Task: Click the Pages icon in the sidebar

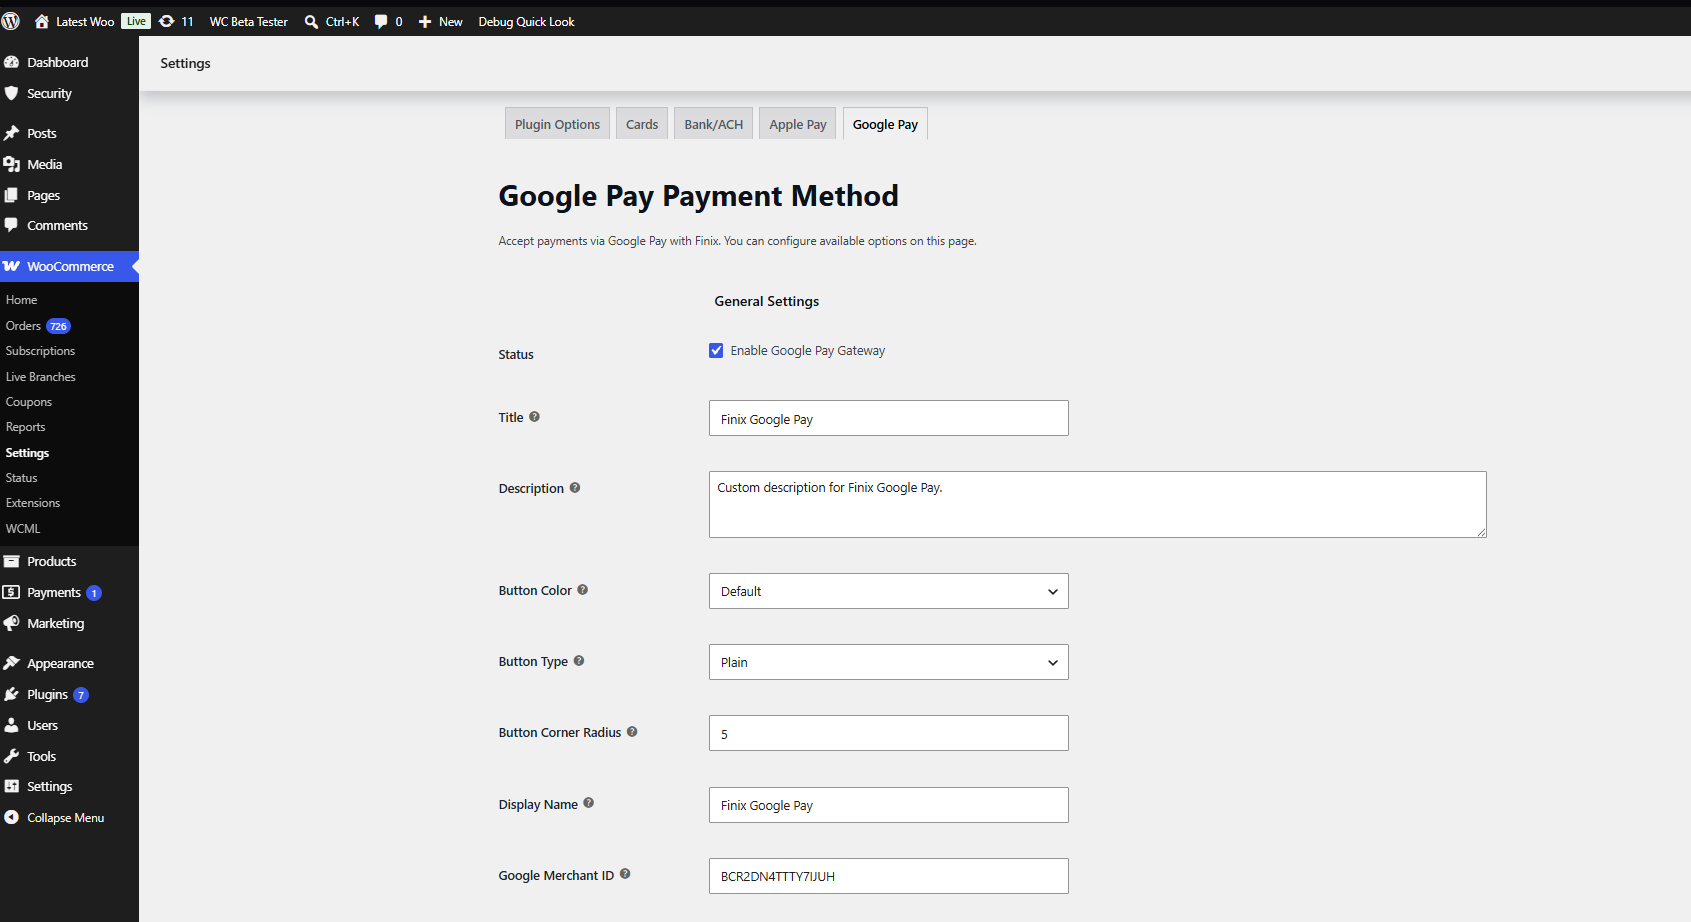Action: 12,195
